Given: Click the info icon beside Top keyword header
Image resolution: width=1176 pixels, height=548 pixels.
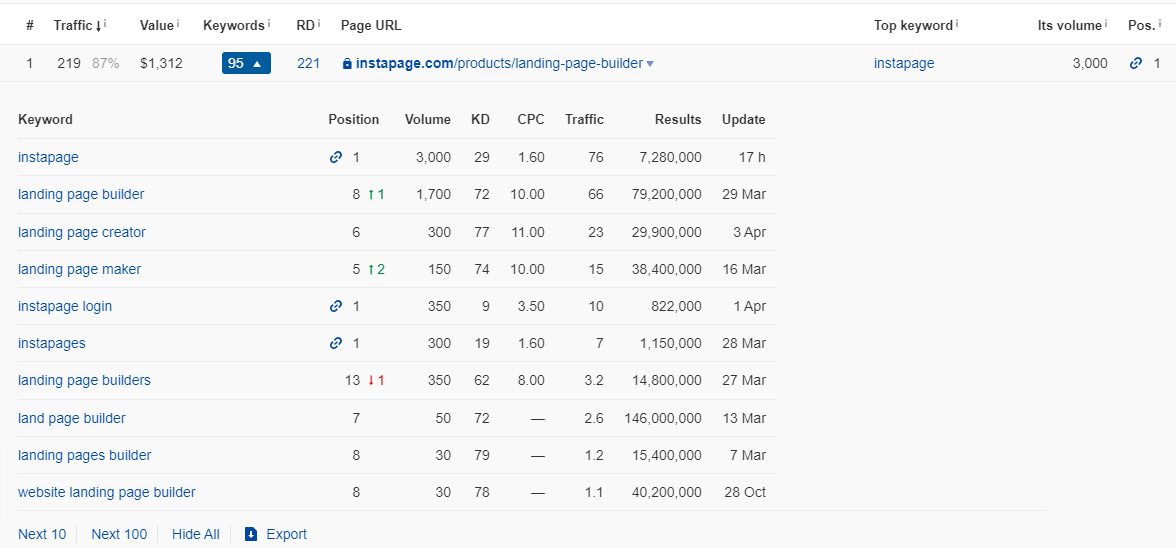Looking at the screenshot, I should (957, 24).
